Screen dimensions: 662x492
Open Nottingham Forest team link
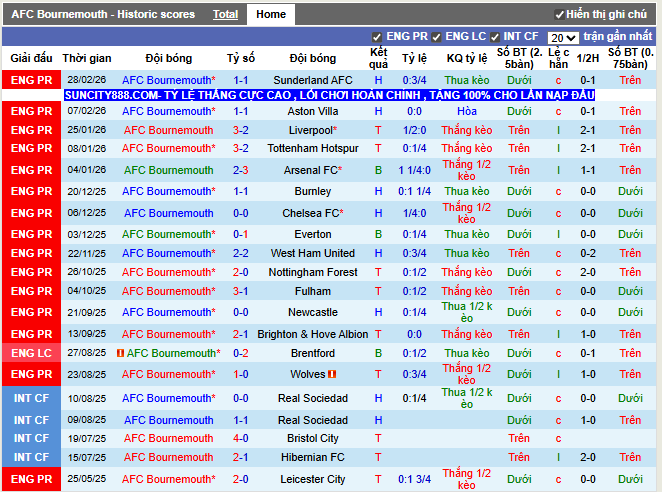click(x=313, y=272)
